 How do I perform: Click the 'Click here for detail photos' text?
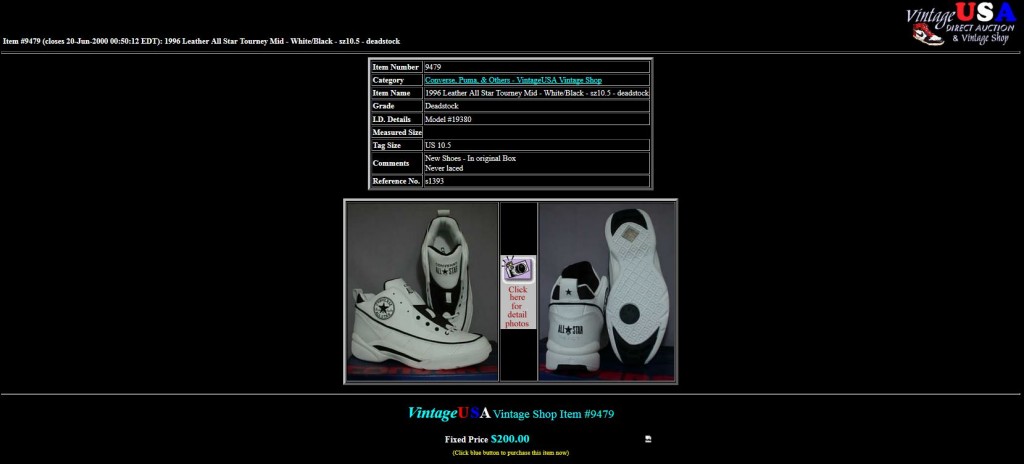coord(517,307)
